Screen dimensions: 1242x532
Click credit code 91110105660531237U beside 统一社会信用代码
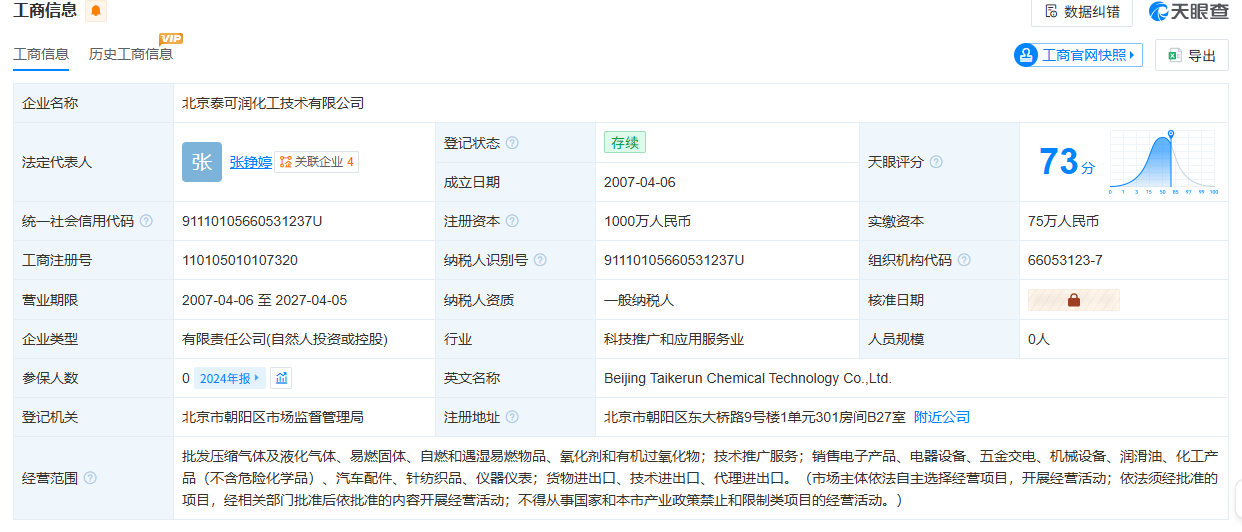252,221
